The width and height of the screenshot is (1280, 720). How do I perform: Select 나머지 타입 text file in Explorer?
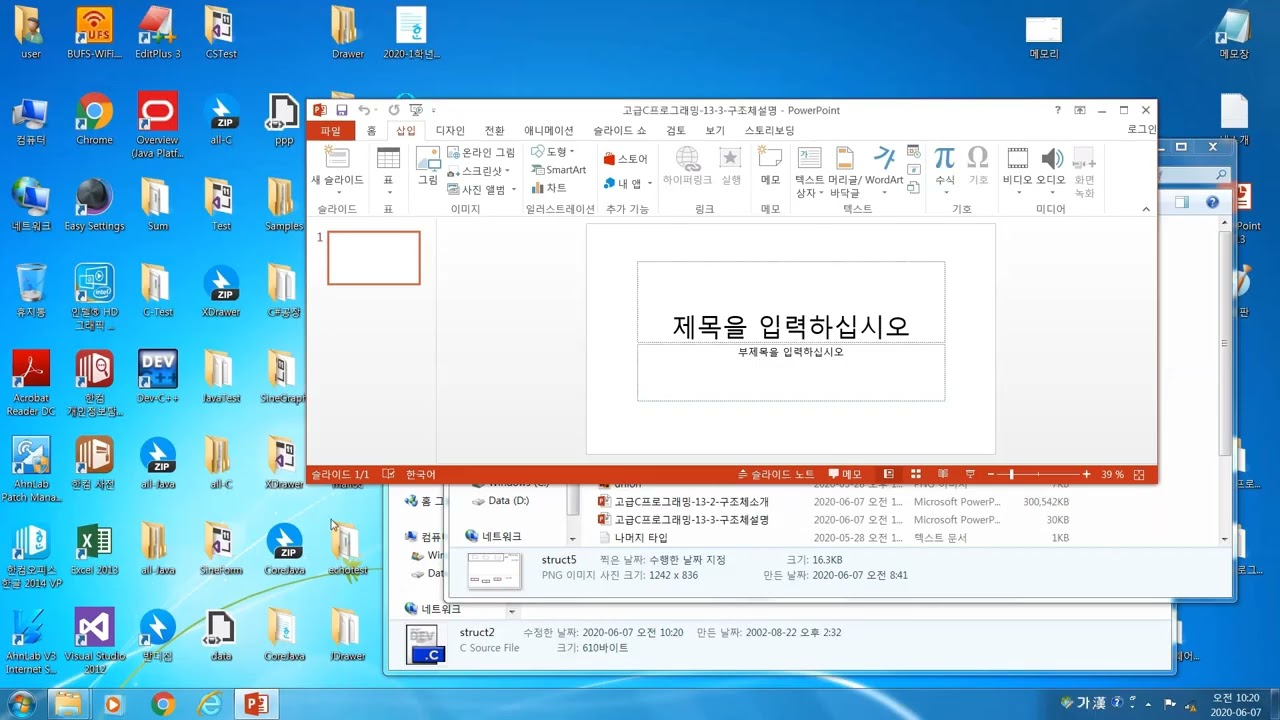point(641,538)
